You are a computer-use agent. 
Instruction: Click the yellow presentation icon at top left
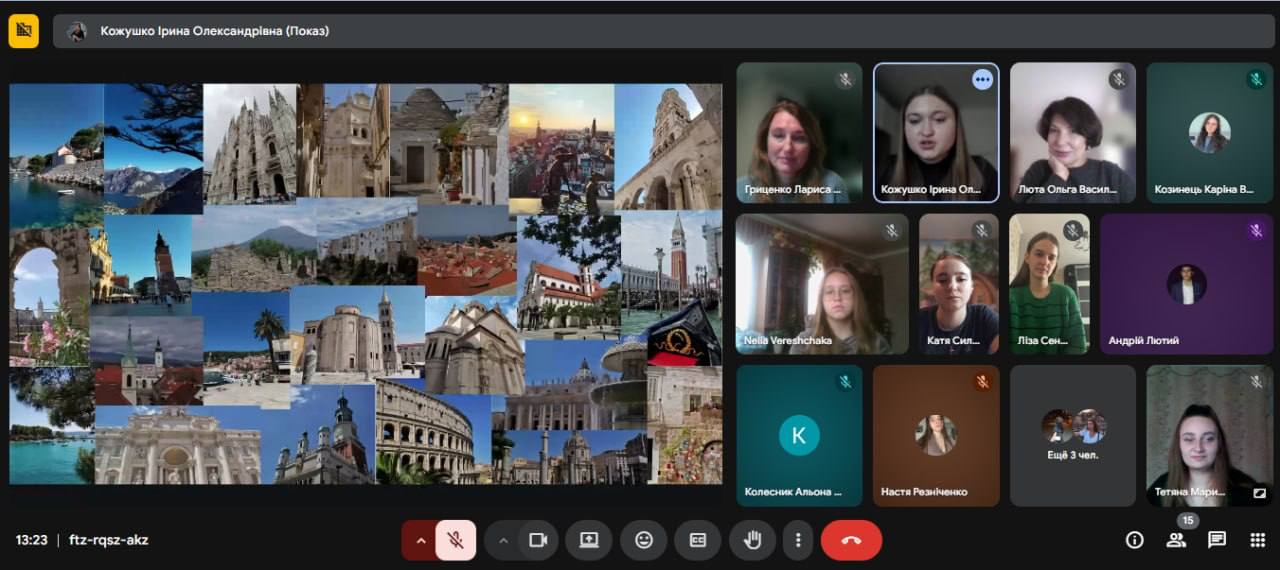[x=24, y=31]
